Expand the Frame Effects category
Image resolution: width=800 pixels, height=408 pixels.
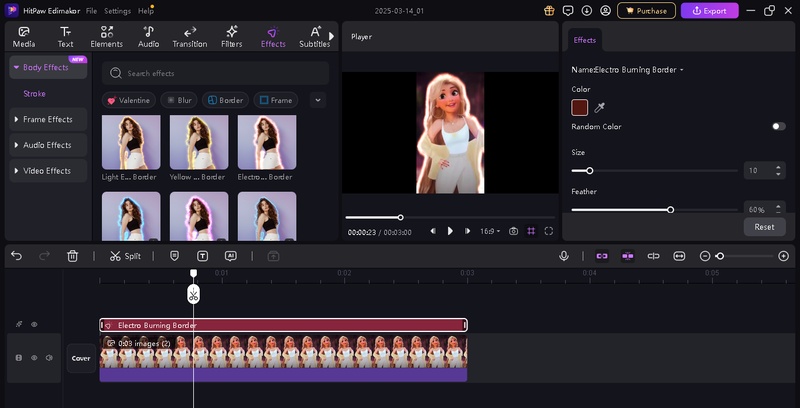[x=48, y=119]
